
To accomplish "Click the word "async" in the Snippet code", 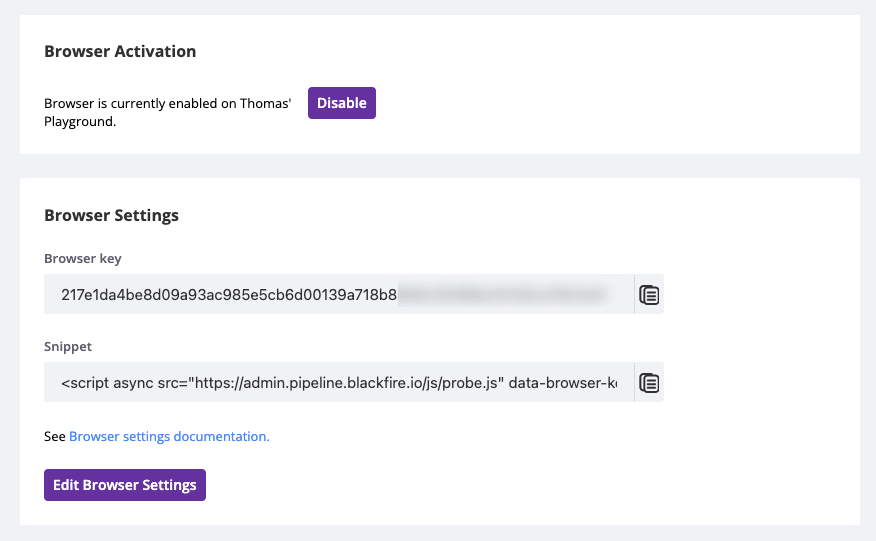I will 132,383.
